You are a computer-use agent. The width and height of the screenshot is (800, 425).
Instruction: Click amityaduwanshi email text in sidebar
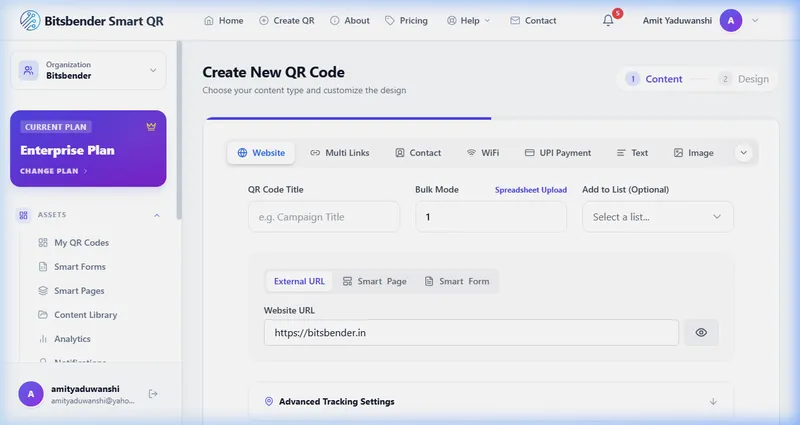point(93,401)
